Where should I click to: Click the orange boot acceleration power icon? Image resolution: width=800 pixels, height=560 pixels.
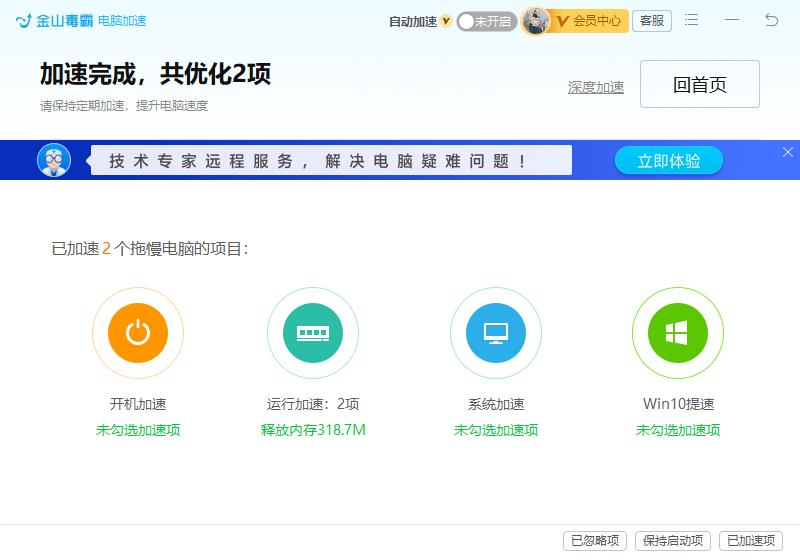pos(138,333)
